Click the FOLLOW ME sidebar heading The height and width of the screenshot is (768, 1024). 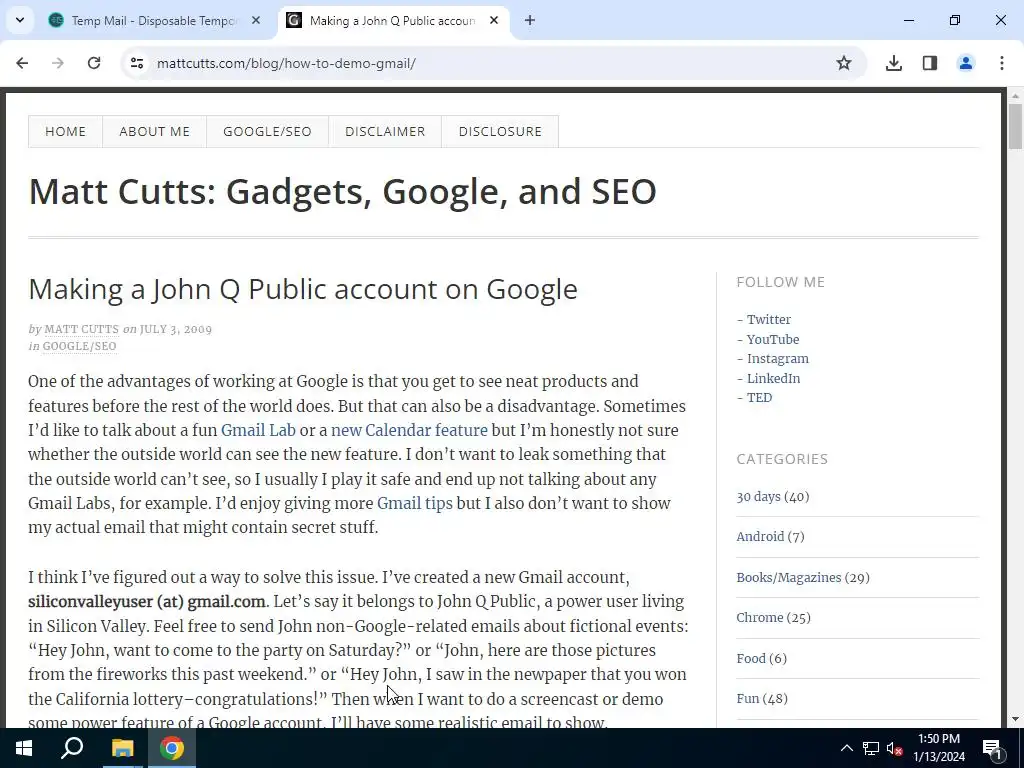click(780, 282)
